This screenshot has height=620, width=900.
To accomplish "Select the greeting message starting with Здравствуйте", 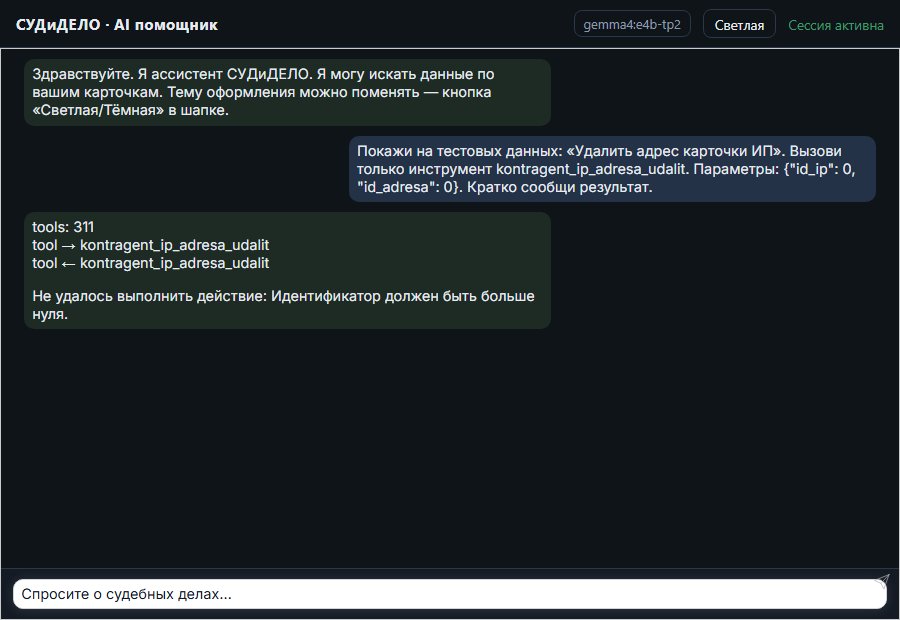I will 287,92.
